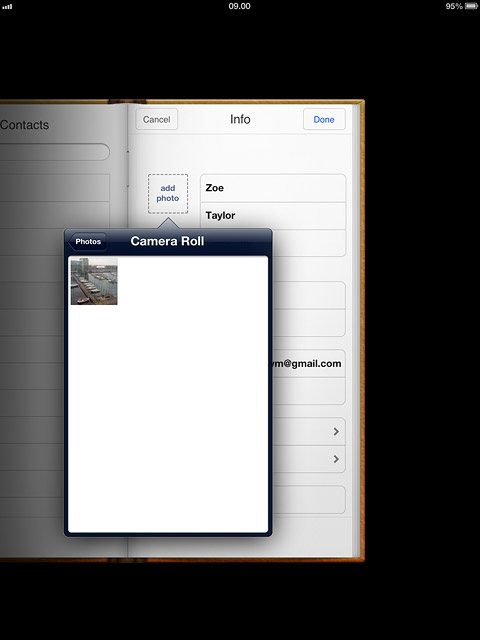Tap the Info title header
Image resolution: width=480 pixels, height=640 pixels.
point(240,119)
